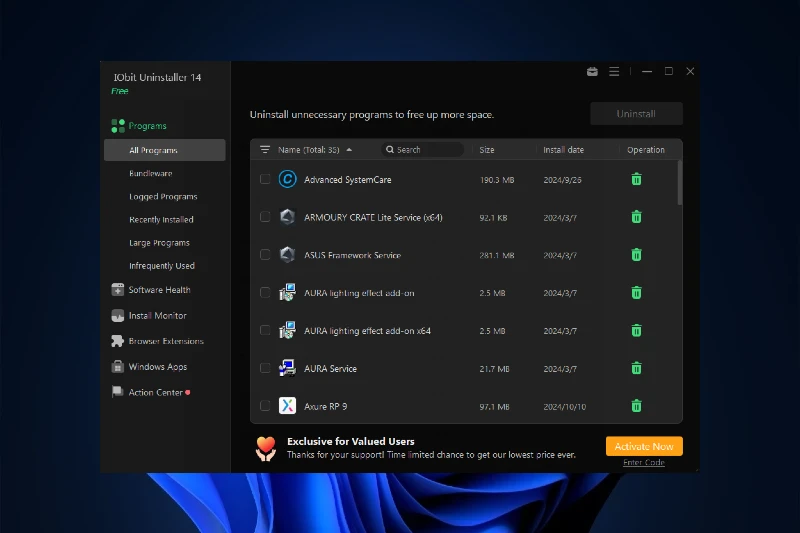Click the Activate Now button
This screenshot has height=533, width=800.
point(644,446)
